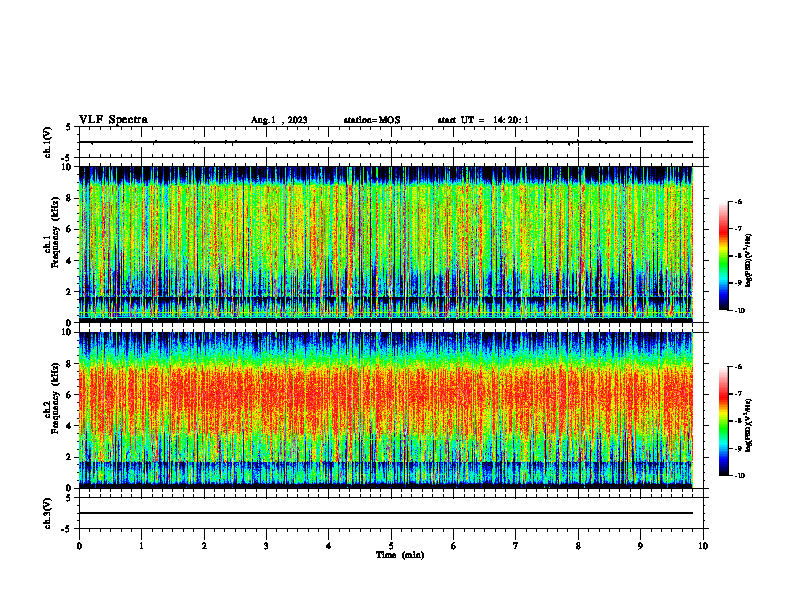Click the ch.1 voltage waveform trace
The height and width of the screenshot is (612, 792).
[386, 142]
